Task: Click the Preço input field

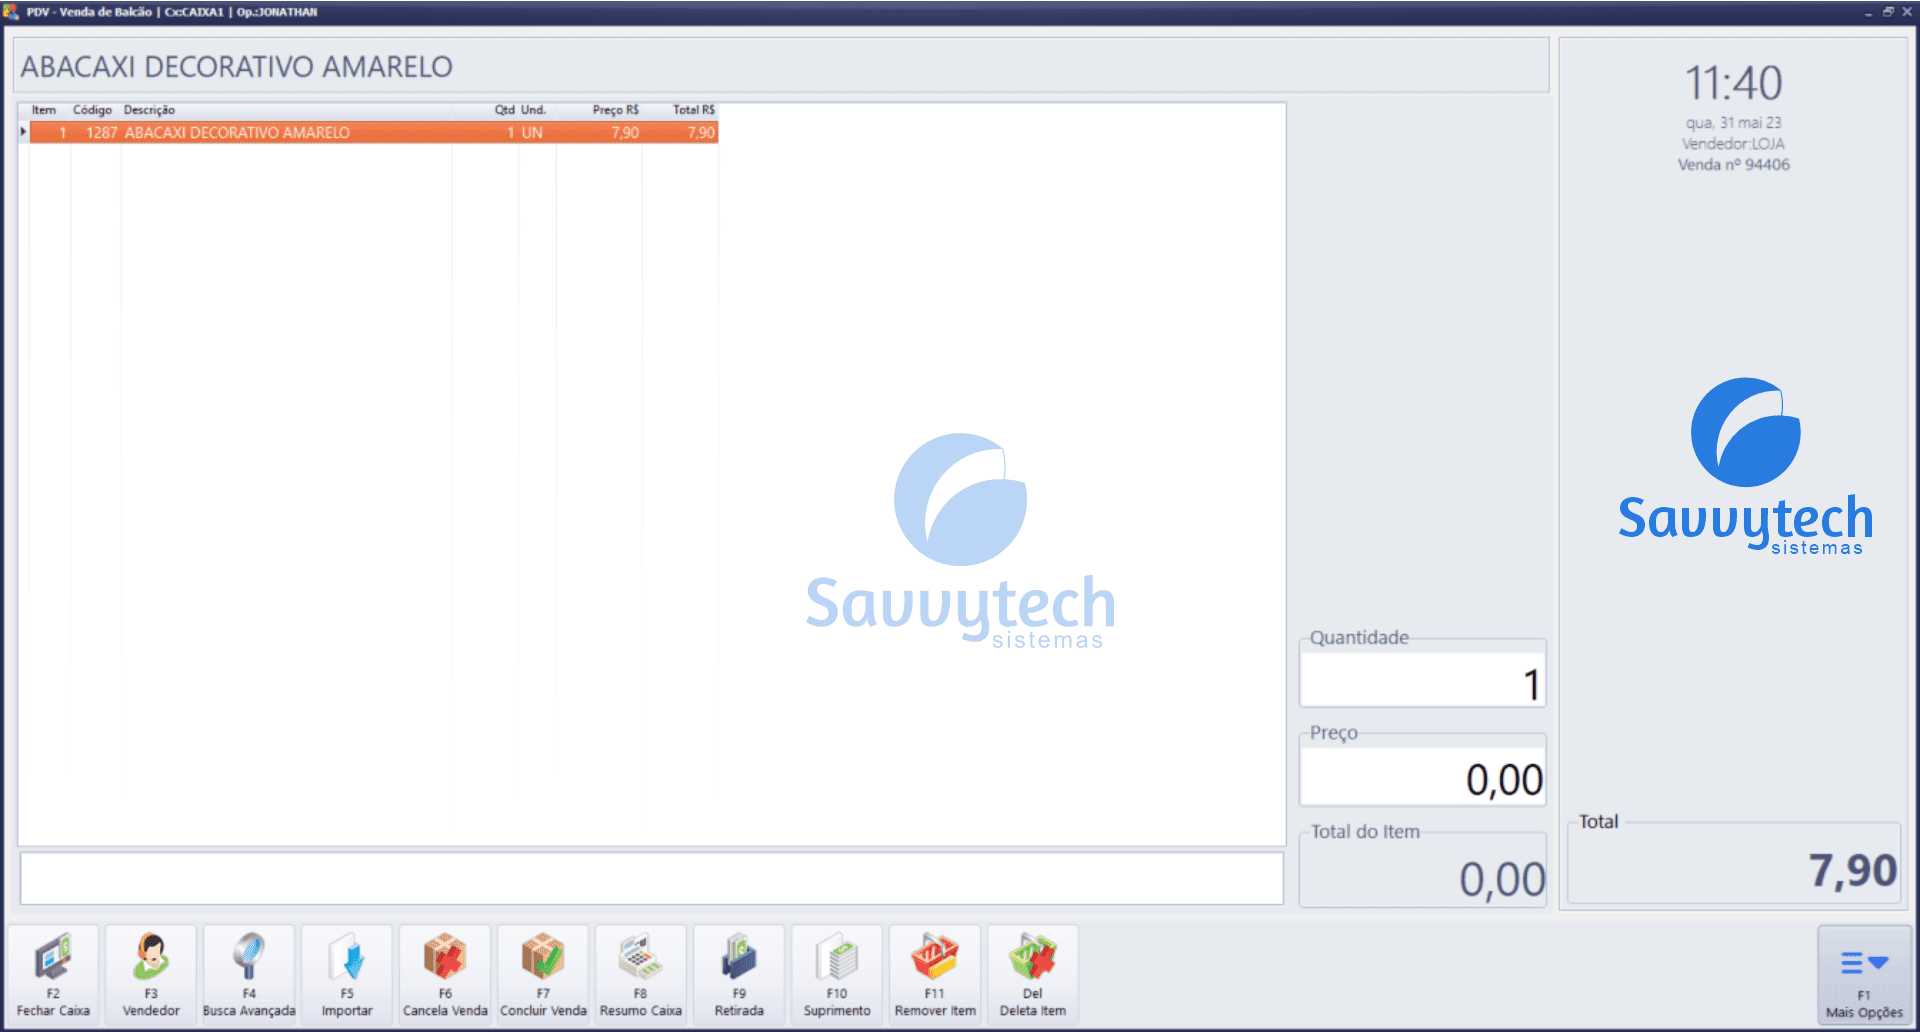Action: (x=1422, y=777)
